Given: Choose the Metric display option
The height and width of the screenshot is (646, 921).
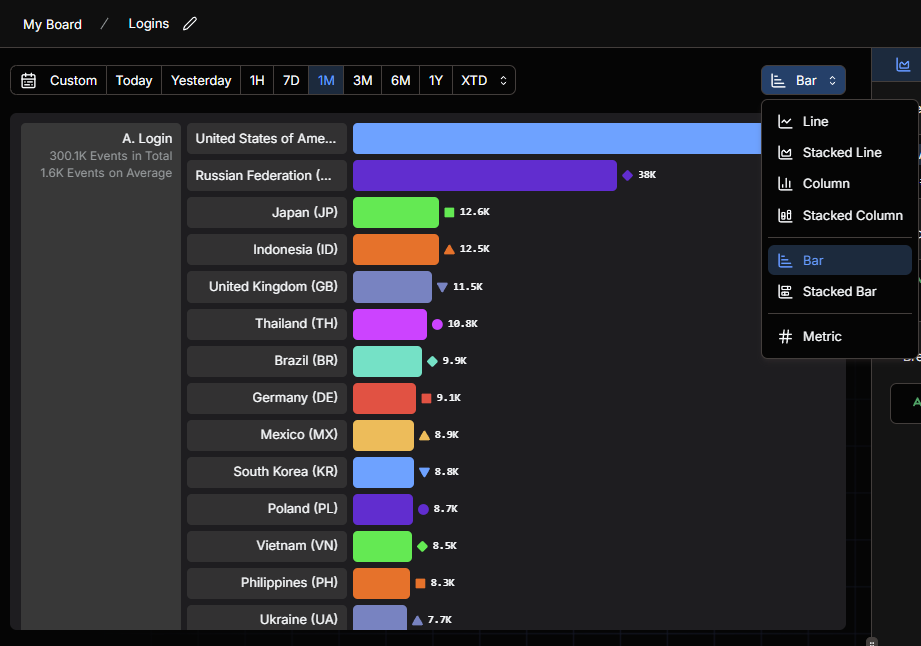Looking at the screenshot, I should pyautogui.click(x=839, y=337).
